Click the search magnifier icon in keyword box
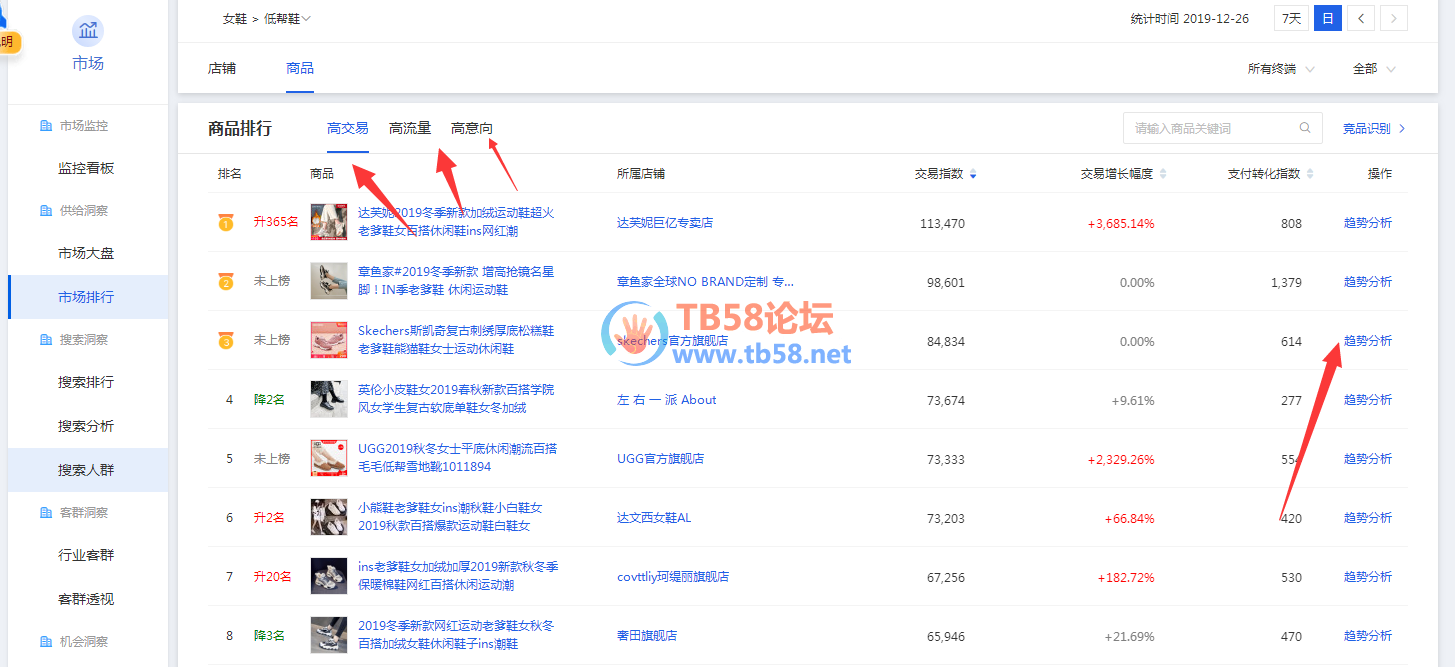Screen dimensions: 1455x667 pyautogui.click(x=1305, y=128)
